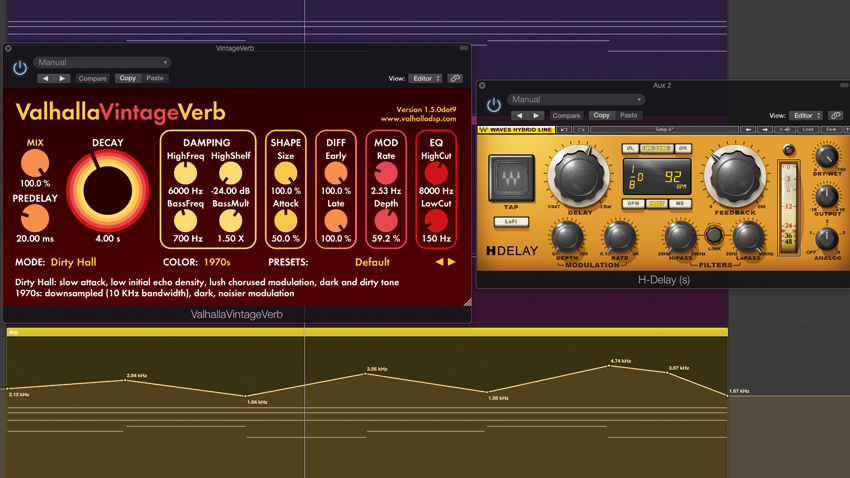Click the large FEEDBACK knob
850x478 pixels.
tap(735, 177)
